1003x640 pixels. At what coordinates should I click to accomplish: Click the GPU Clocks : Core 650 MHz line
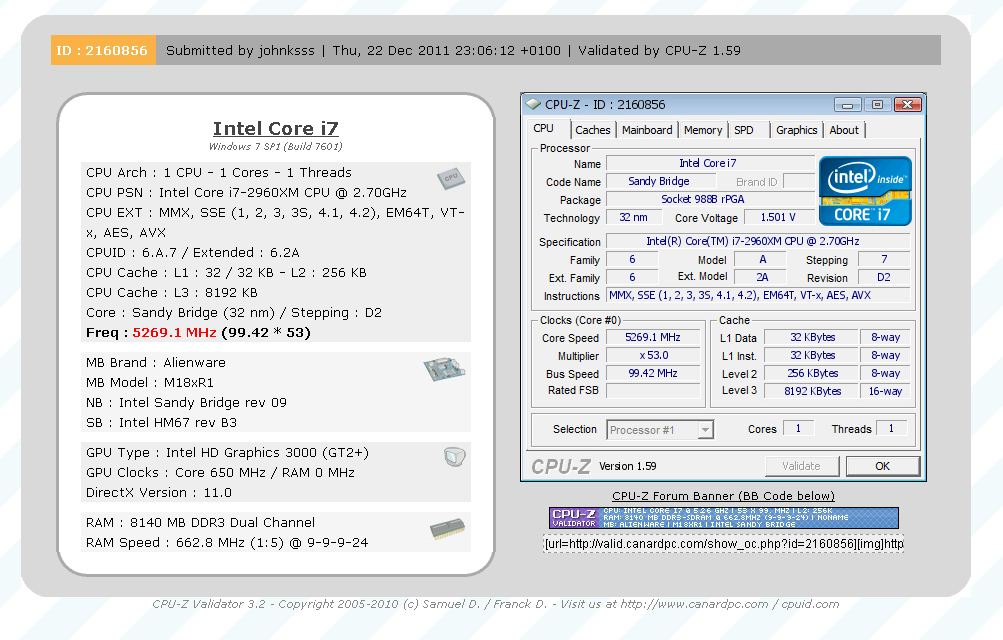(x=220, y=472)
